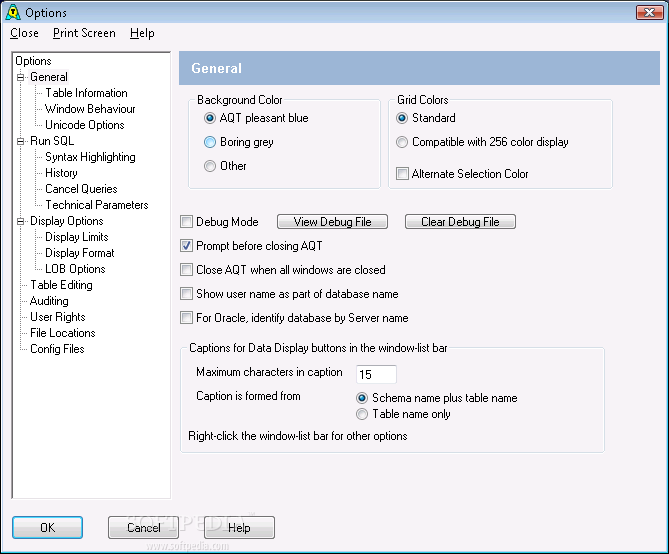
Task: Open Display Limits settings
Action: [x=77, y=237]
